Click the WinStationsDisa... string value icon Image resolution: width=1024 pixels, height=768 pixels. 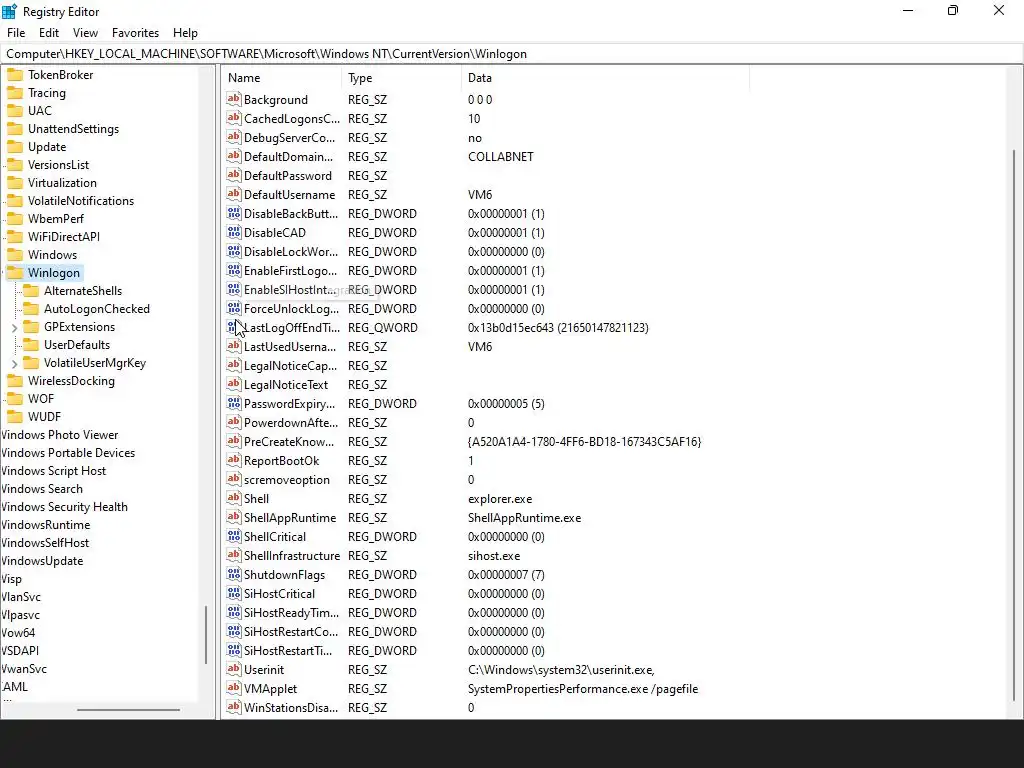click(x=234, y=707)
